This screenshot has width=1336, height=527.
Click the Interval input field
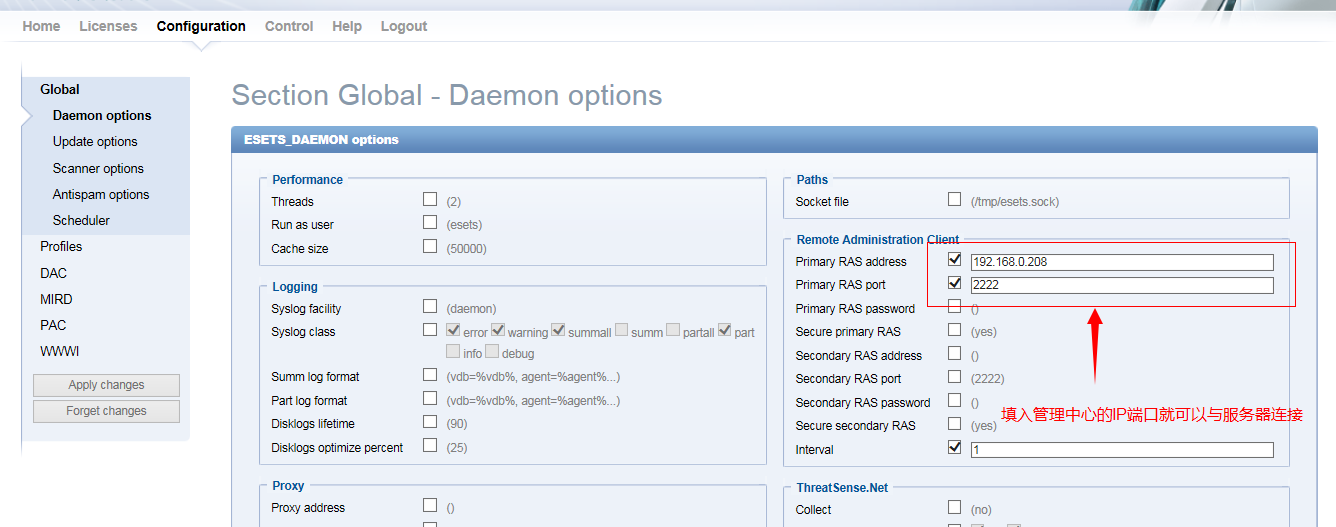(x=1122, y=450)
